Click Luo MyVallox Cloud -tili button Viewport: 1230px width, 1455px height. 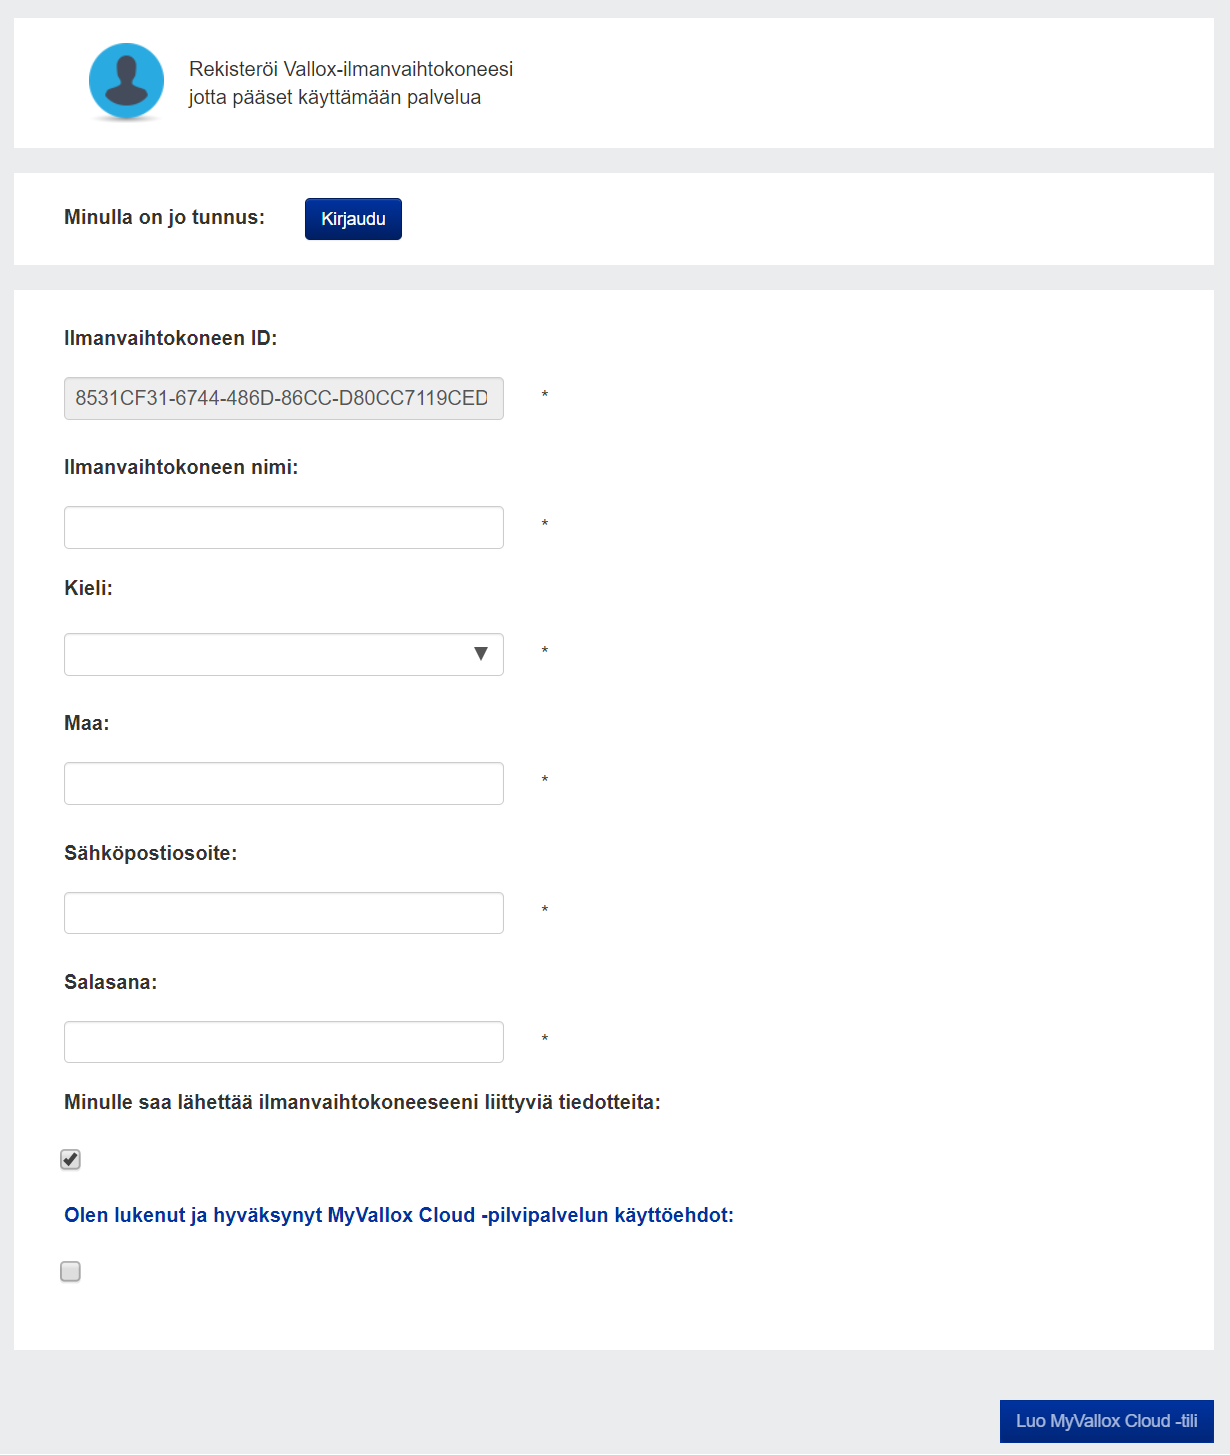(1106, 1421)
